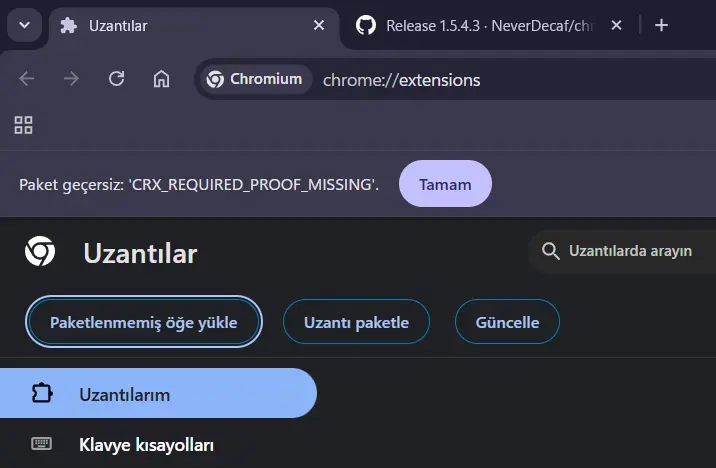This screenshot has height=468, width=716.
Task: Dismiss the error with Tamam button
Action: [445, 184]
